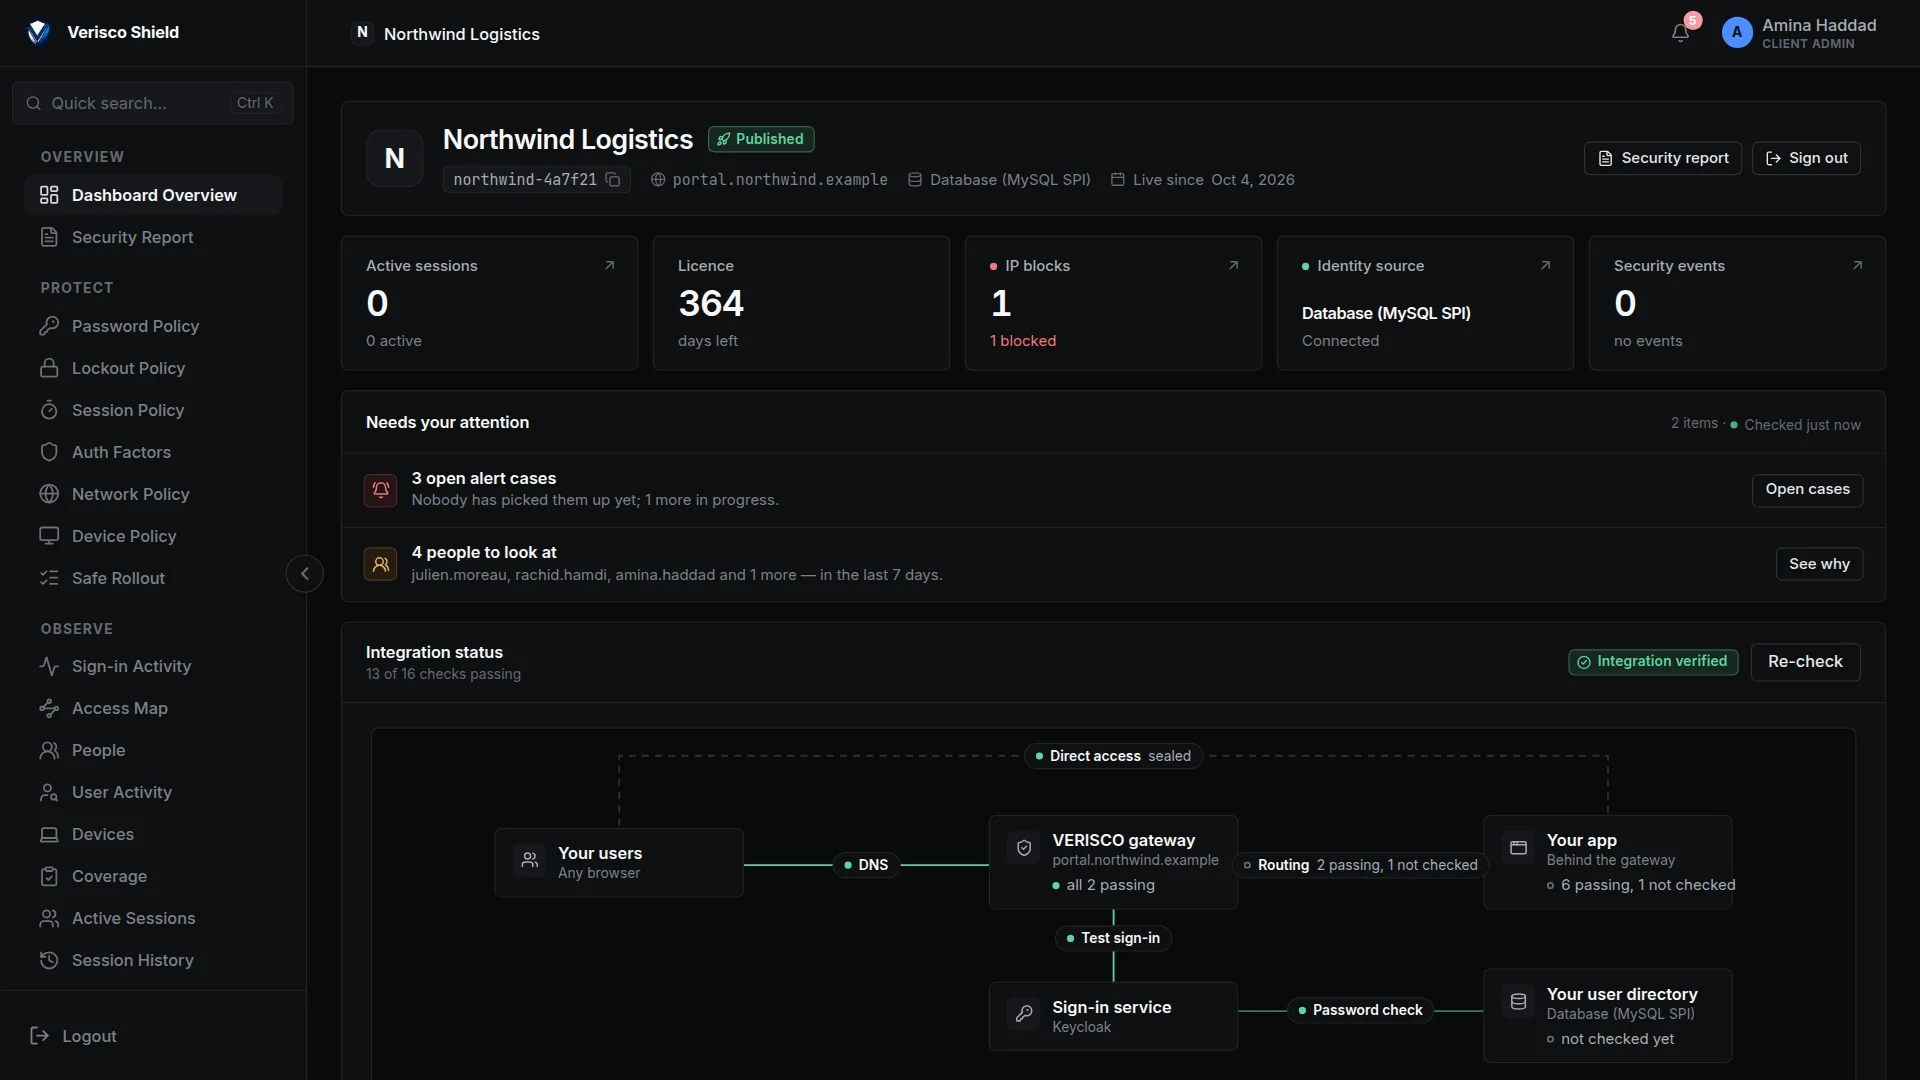Click the Re-check integration button

1805,662
